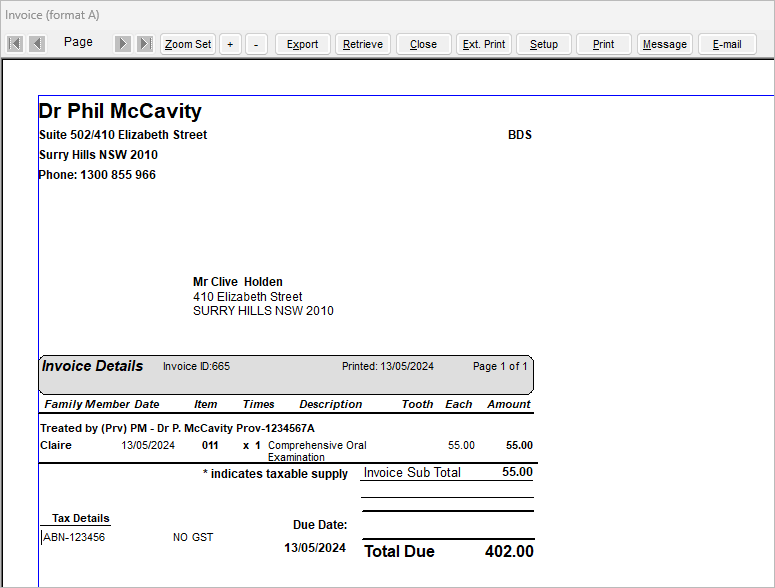Viewport: 775px width, 588px height.
Task: Click the Total Due label
Action: pos(399,551)
